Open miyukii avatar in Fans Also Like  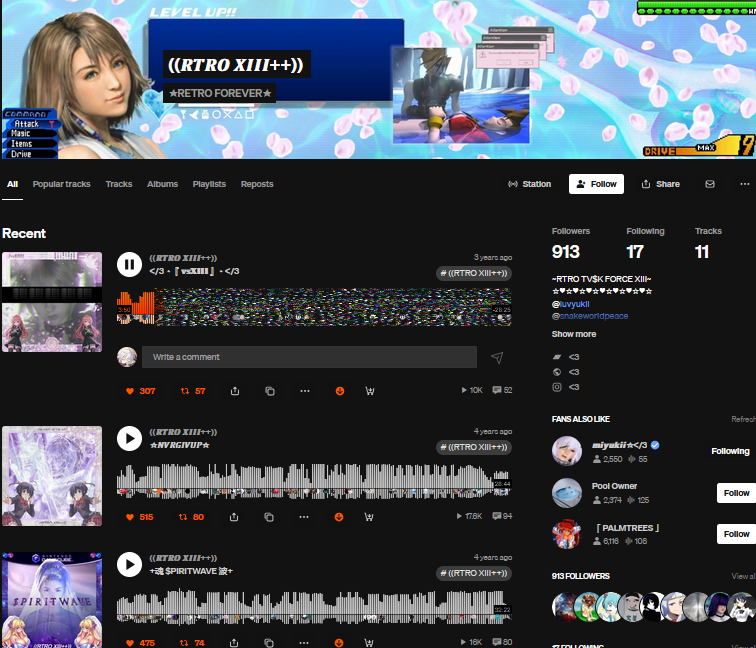tap(567, 451)
